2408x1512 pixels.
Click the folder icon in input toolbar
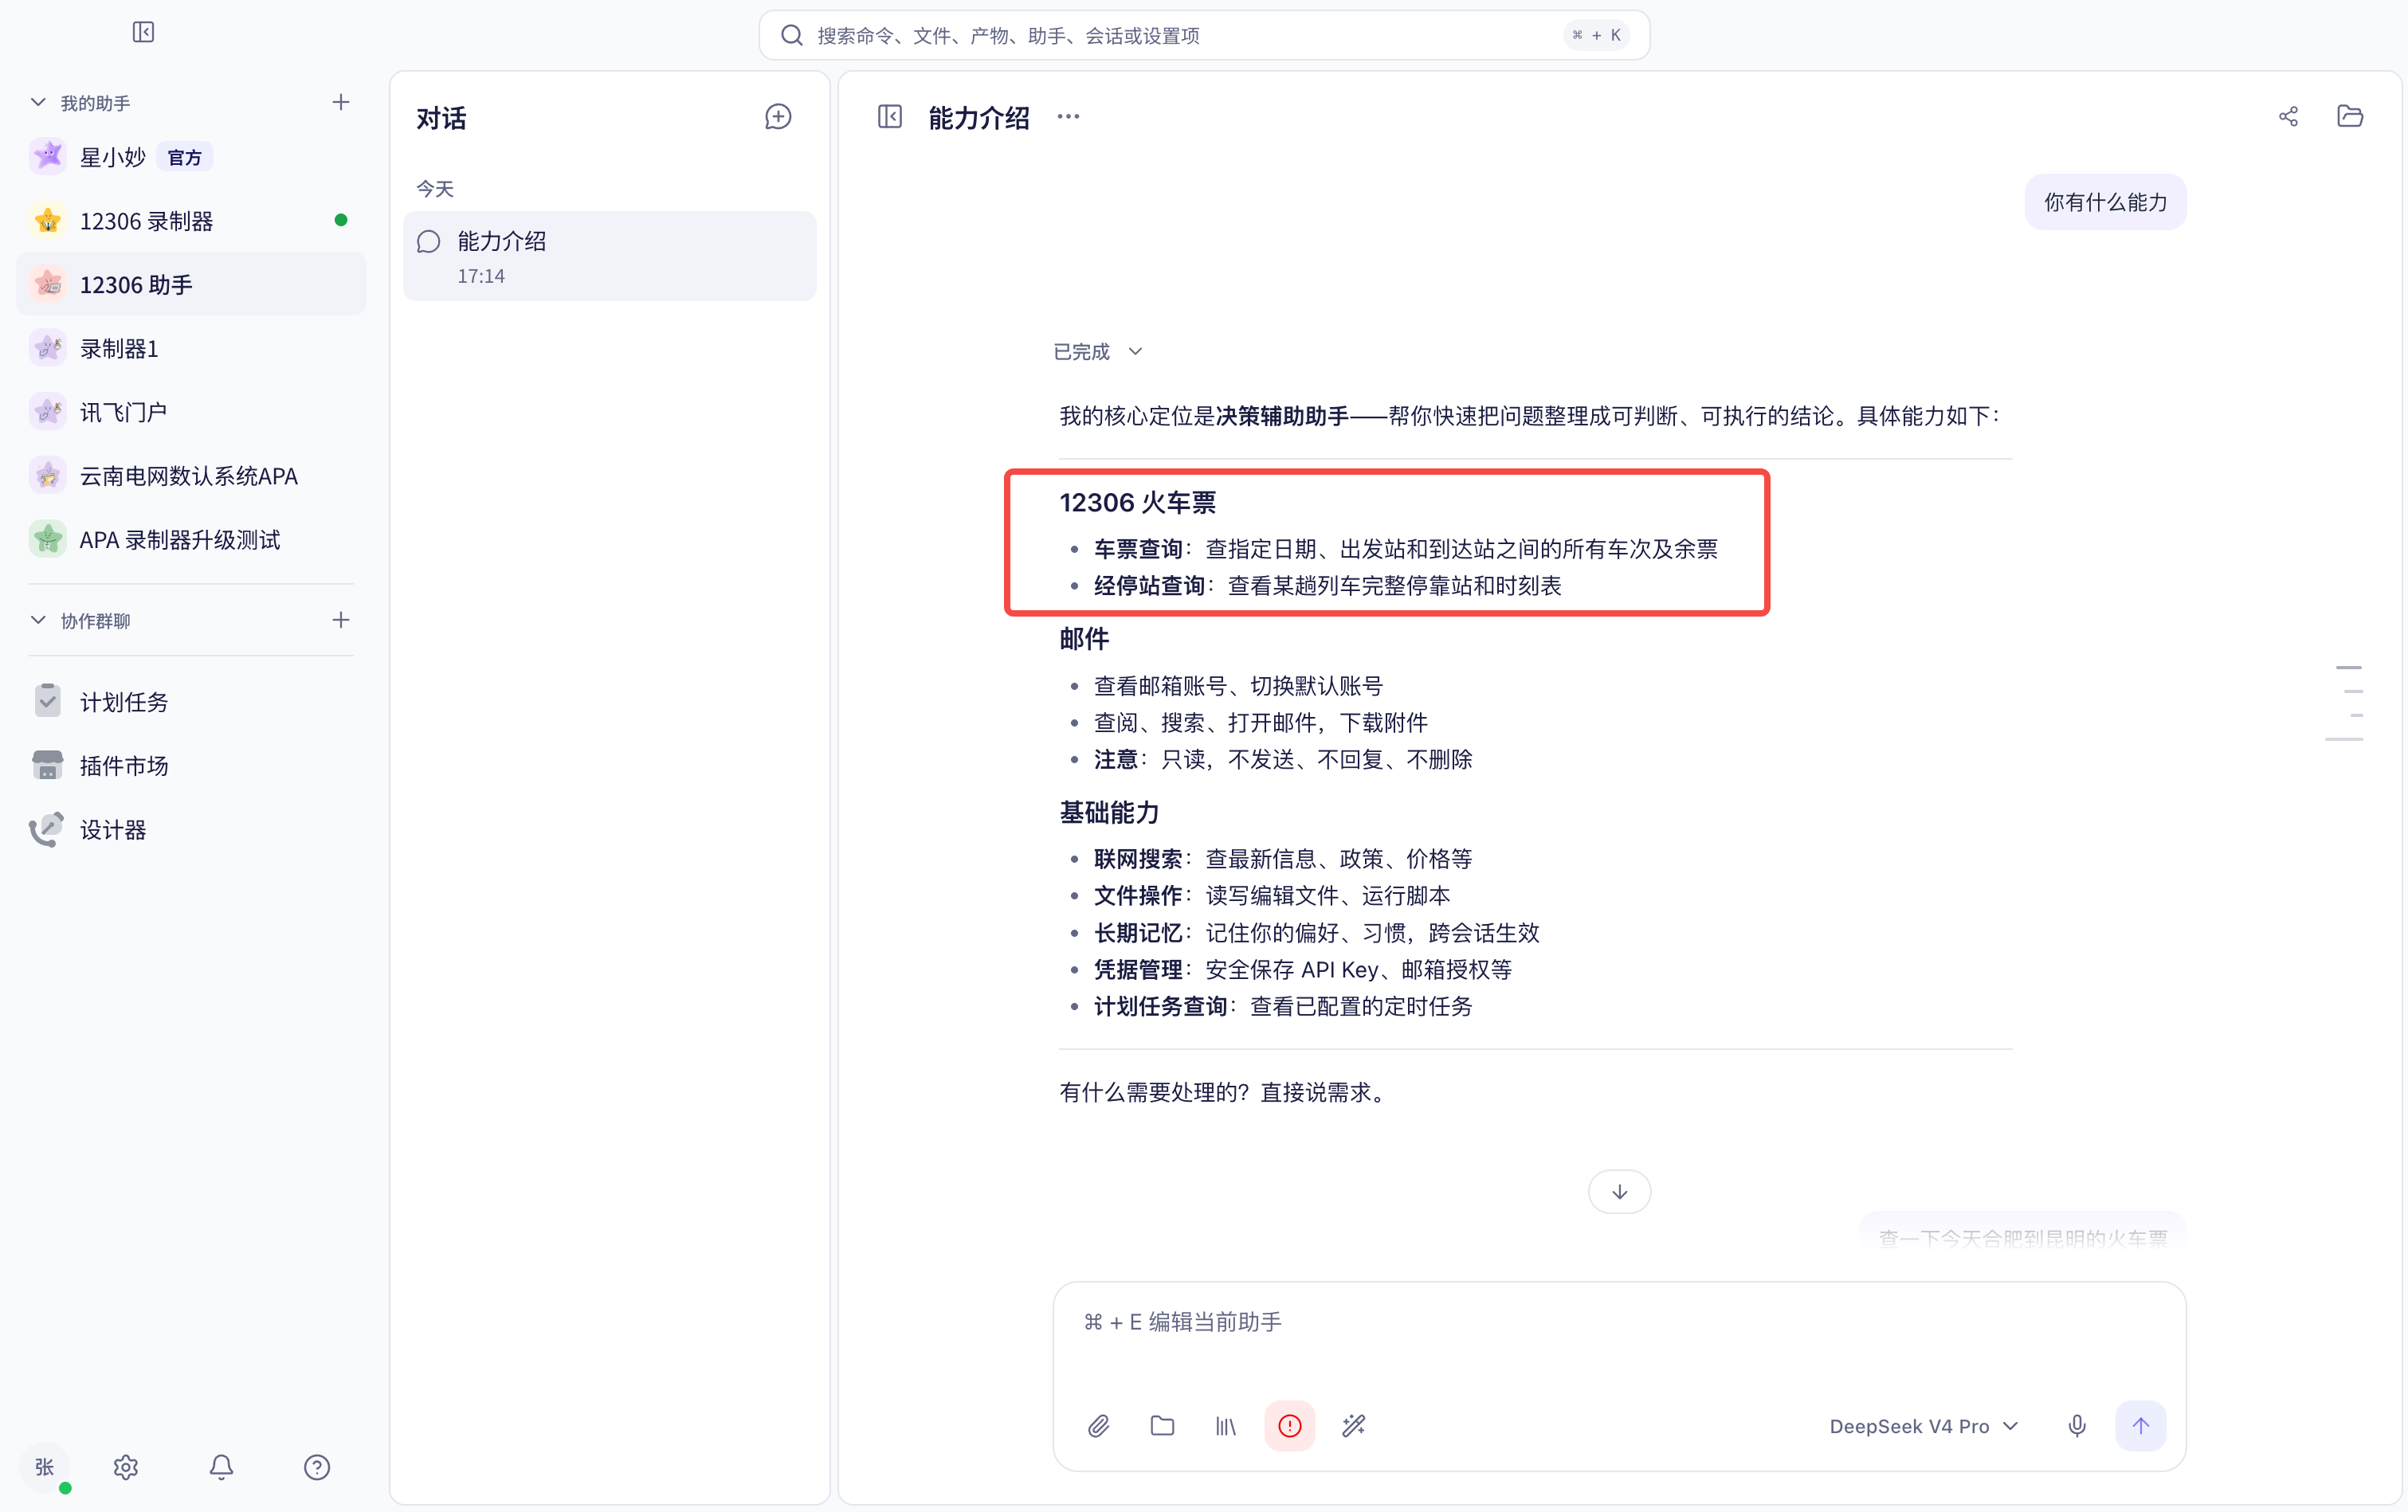coord(1162,1425)
